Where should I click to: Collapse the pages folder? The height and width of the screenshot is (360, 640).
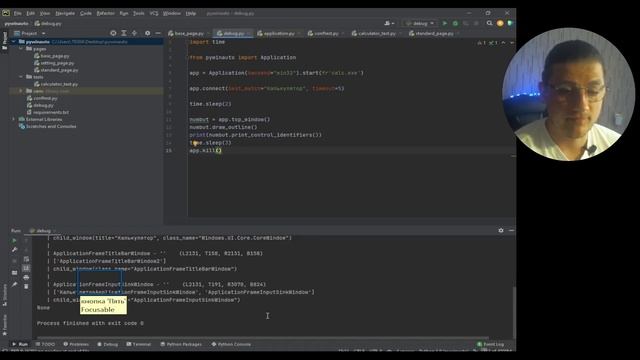click(21, 49)
